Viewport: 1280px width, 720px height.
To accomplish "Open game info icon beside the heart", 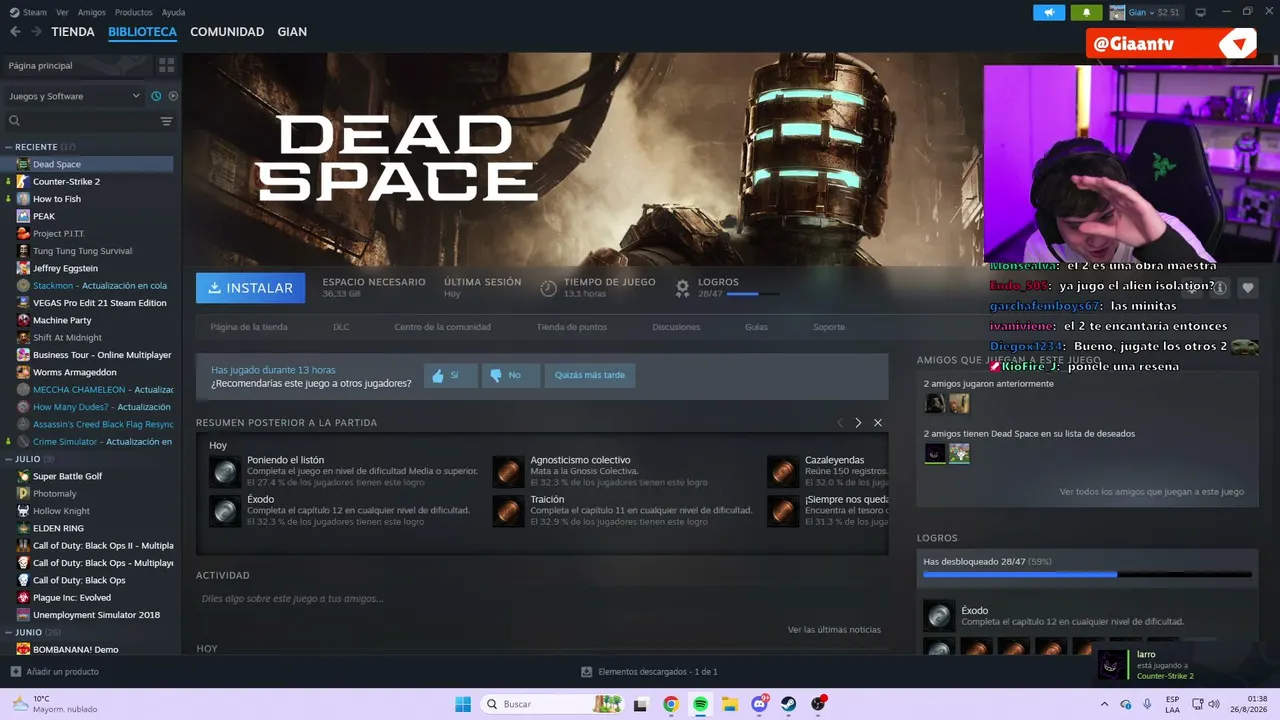I will tap(1219, 288).
